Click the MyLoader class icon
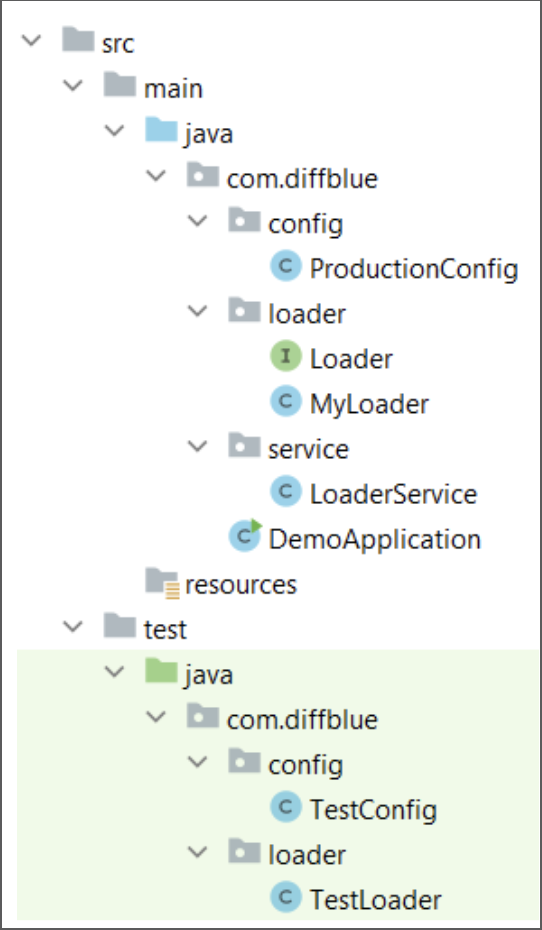 [286, 402]
